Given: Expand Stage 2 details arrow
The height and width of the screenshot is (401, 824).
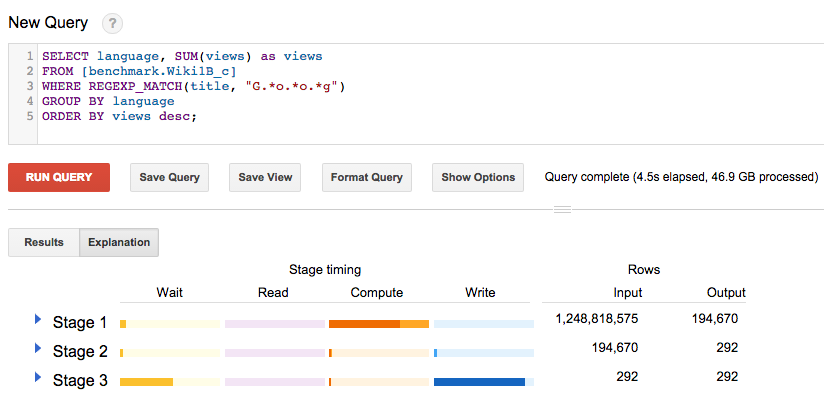Looking at the screenshot, I should click(38, 348).
